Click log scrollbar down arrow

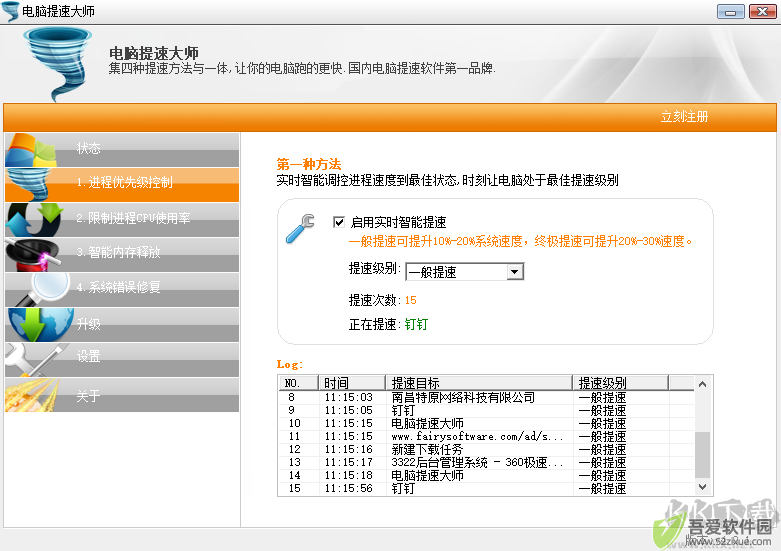[702, 487]
